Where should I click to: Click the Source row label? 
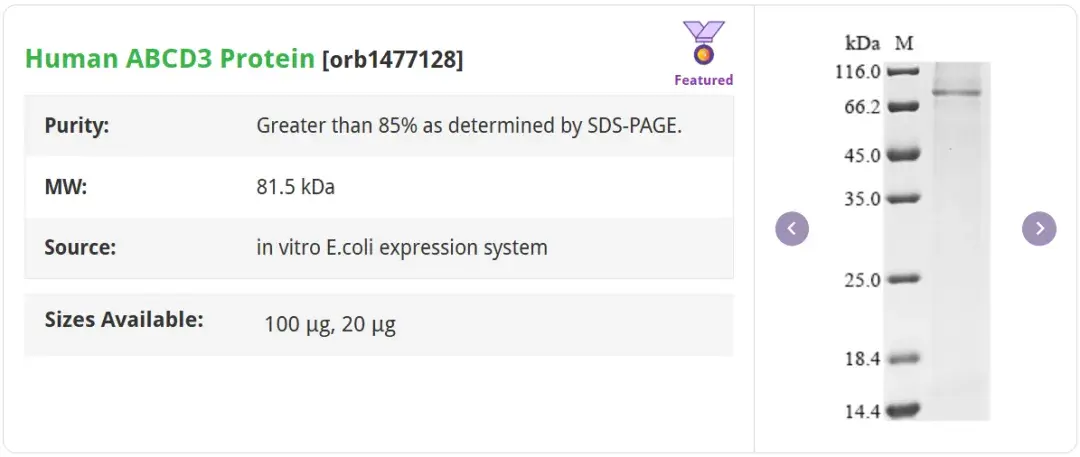pyautogui.click(x=80, y=247)
